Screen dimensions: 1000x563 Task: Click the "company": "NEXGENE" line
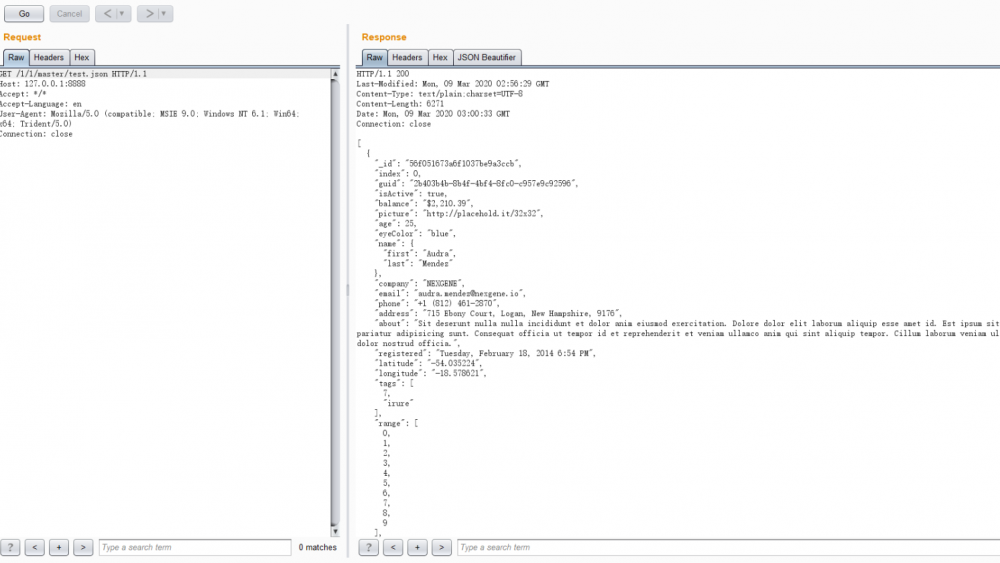point(420,284)
